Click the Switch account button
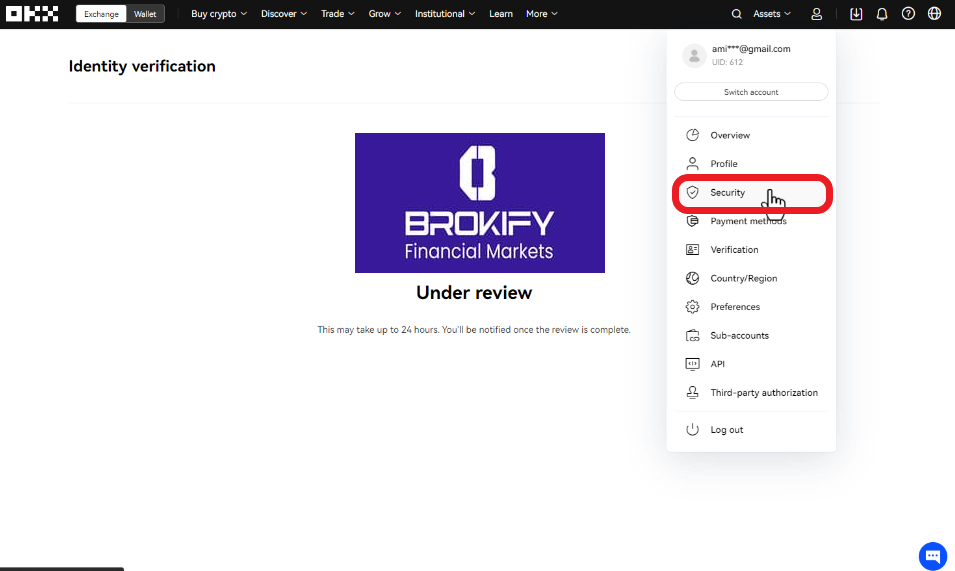Viewport: 955px width, 571px height. click(x=751, y=92)
